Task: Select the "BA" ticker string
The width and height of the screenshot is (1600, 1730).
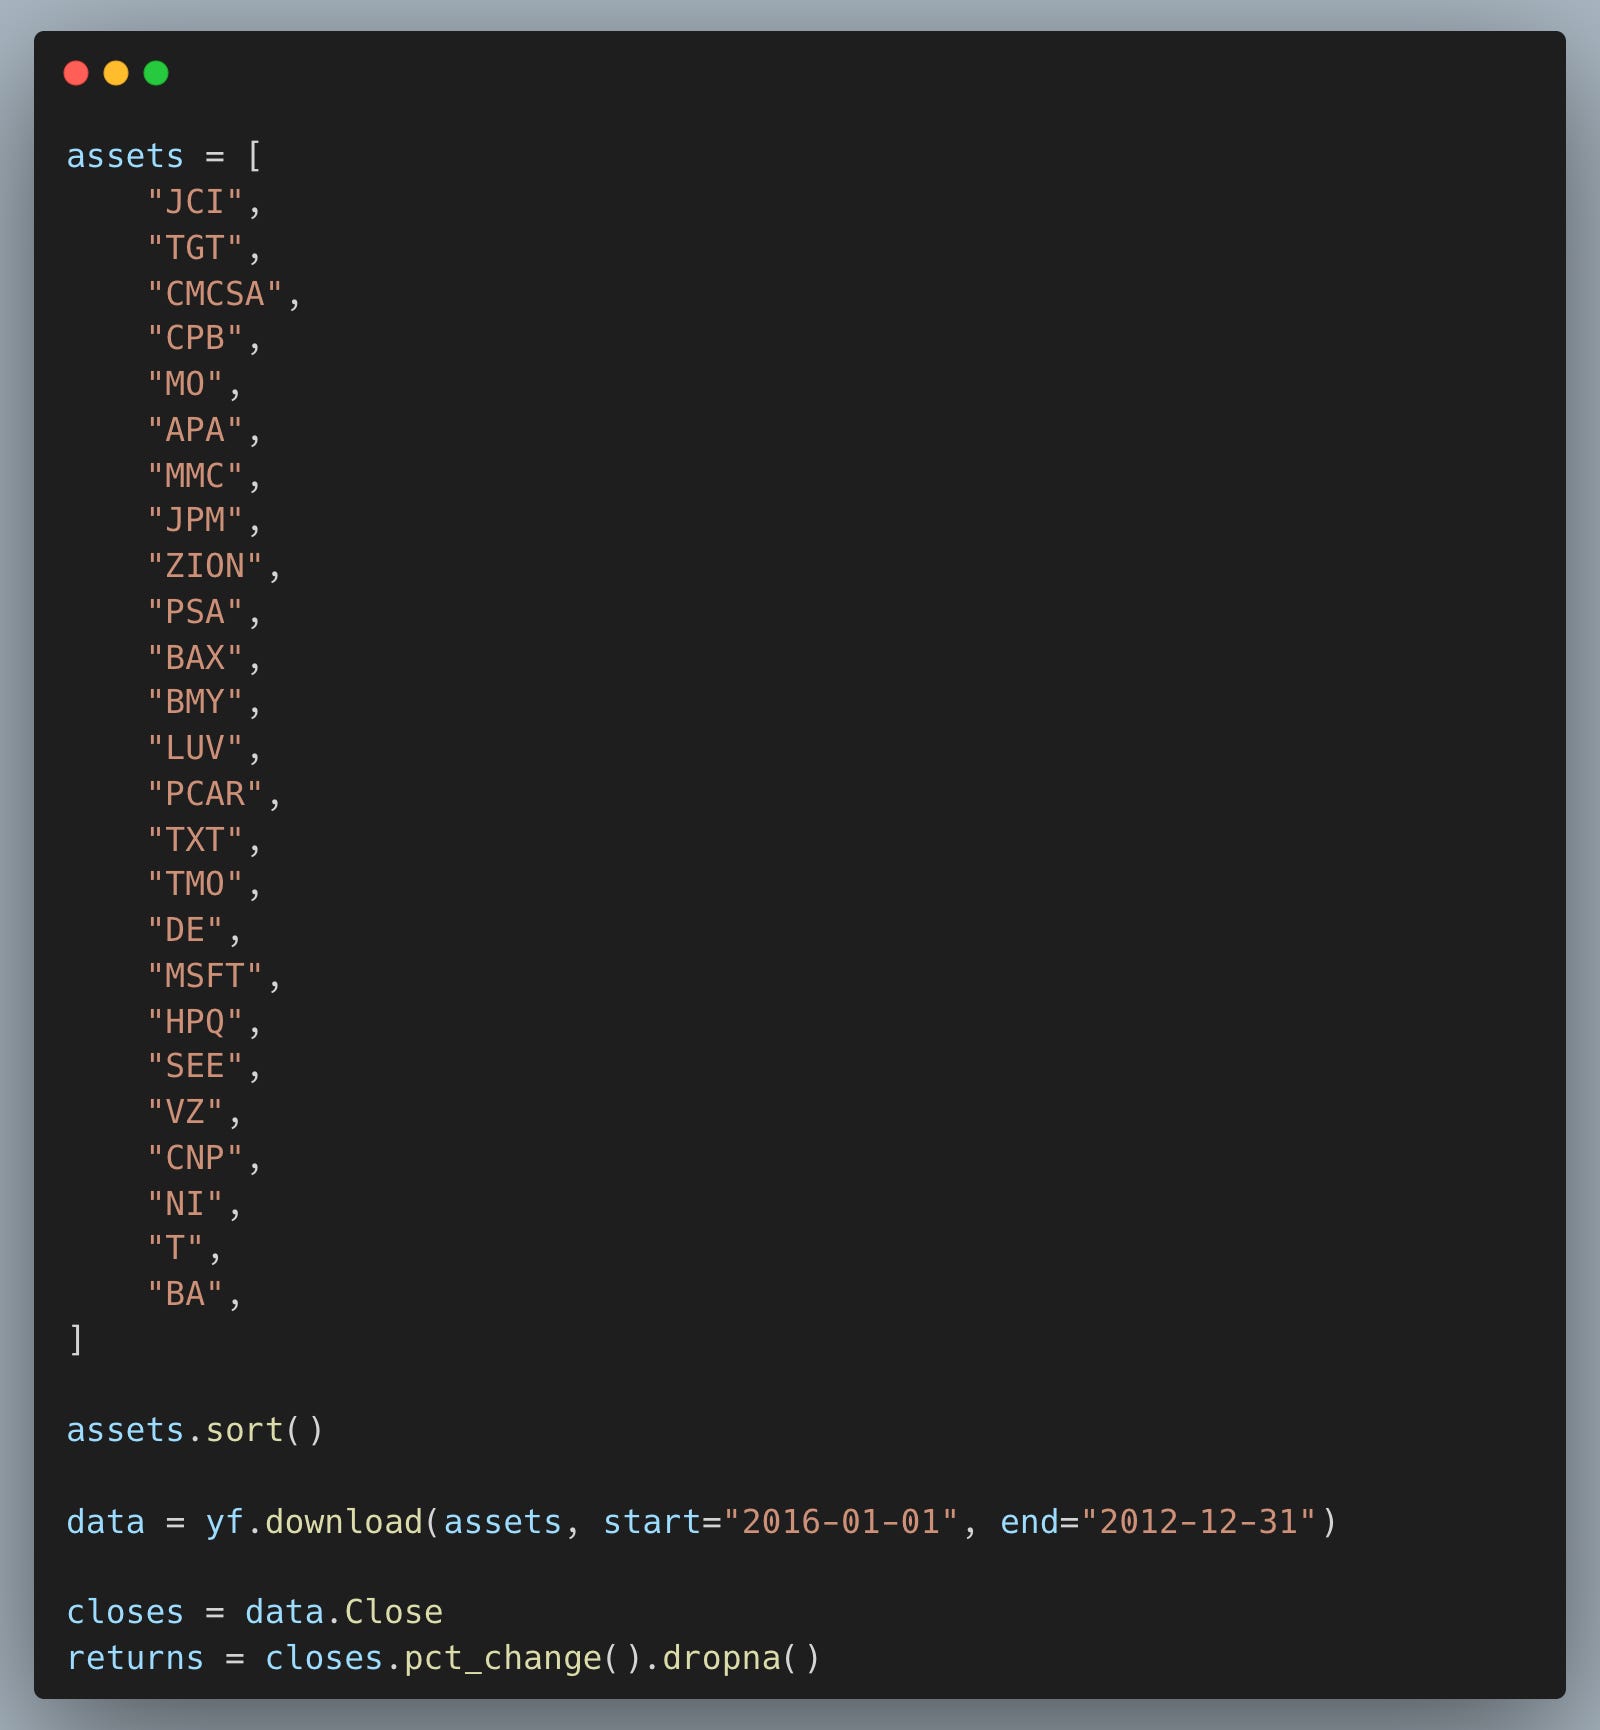Action: point(185,1294)
